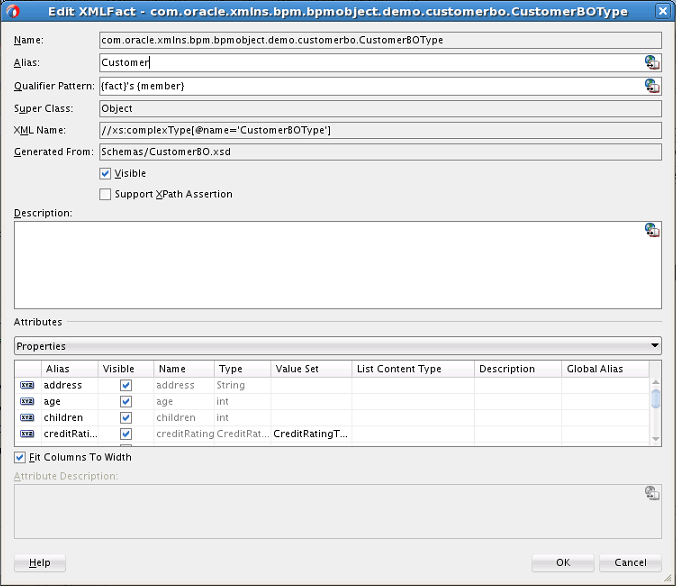The height and width of the screenshot is (586, 676).
Task: Click the Visible column header
Action: point(126,369)
